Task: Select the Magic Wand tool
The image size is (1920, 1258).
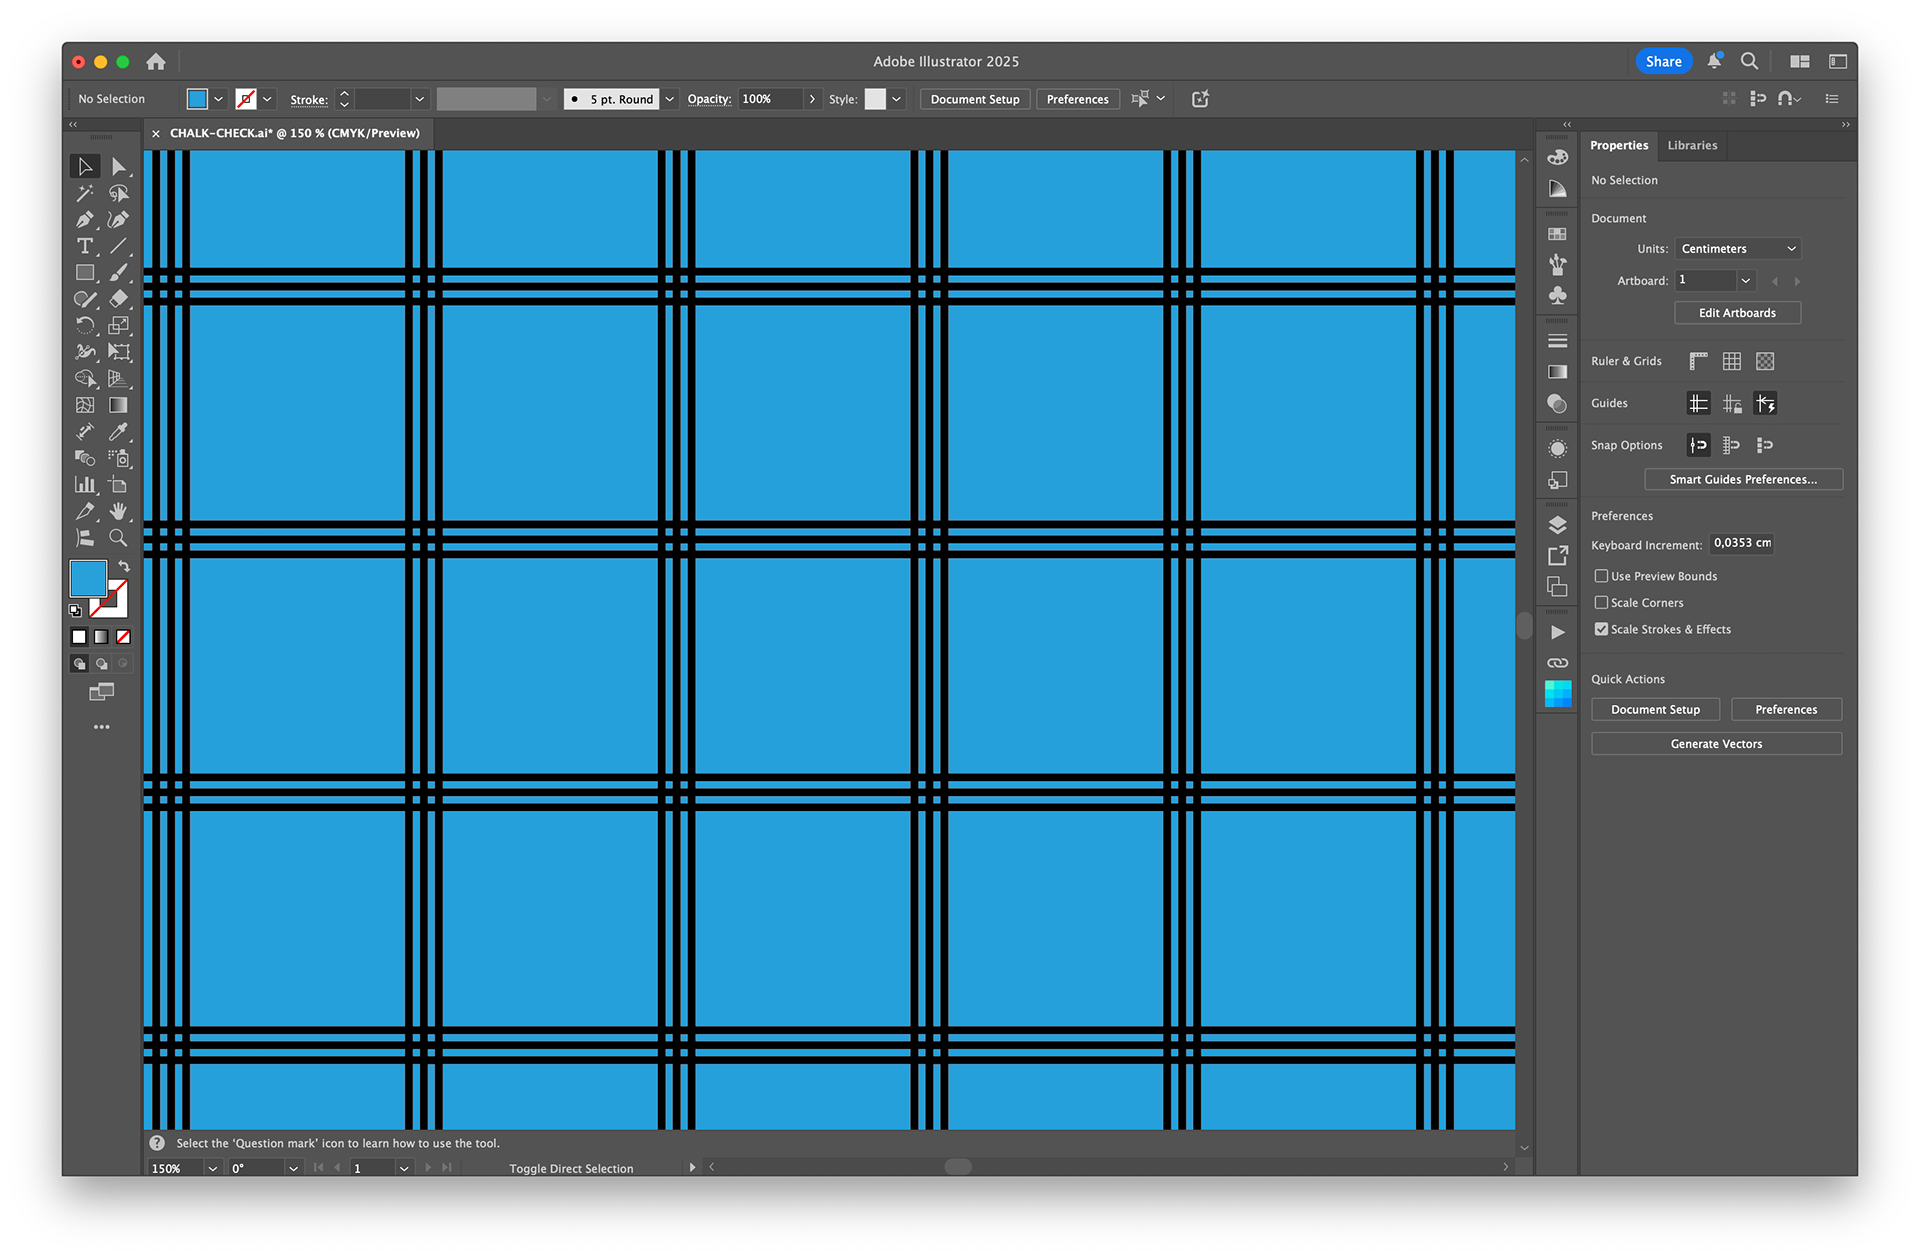Action: tap(85, 193)
